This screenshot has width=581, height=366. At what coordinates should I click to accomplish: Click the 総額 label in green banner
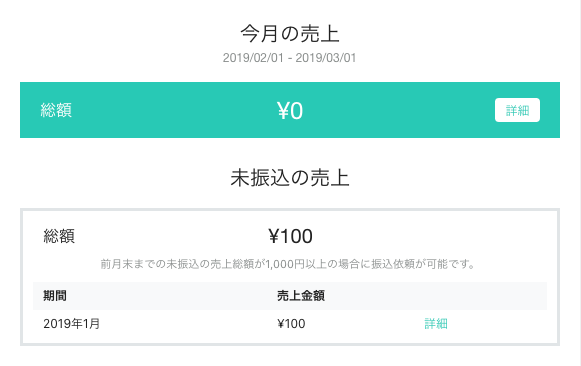[x=56, y=110]
